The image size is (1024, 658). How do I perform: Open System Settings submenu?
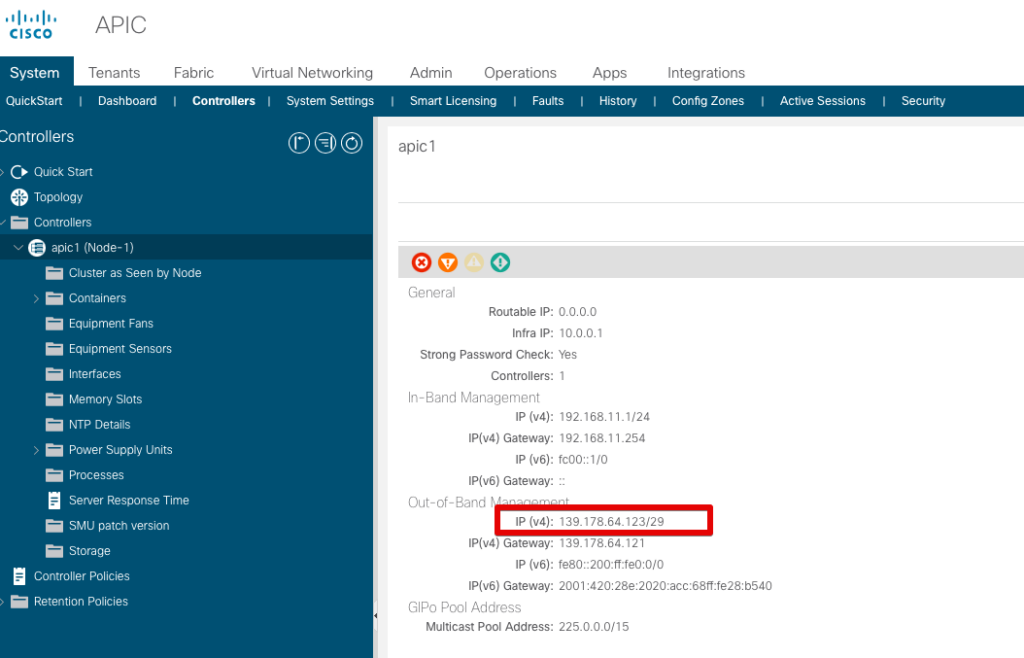pos(330,101)
